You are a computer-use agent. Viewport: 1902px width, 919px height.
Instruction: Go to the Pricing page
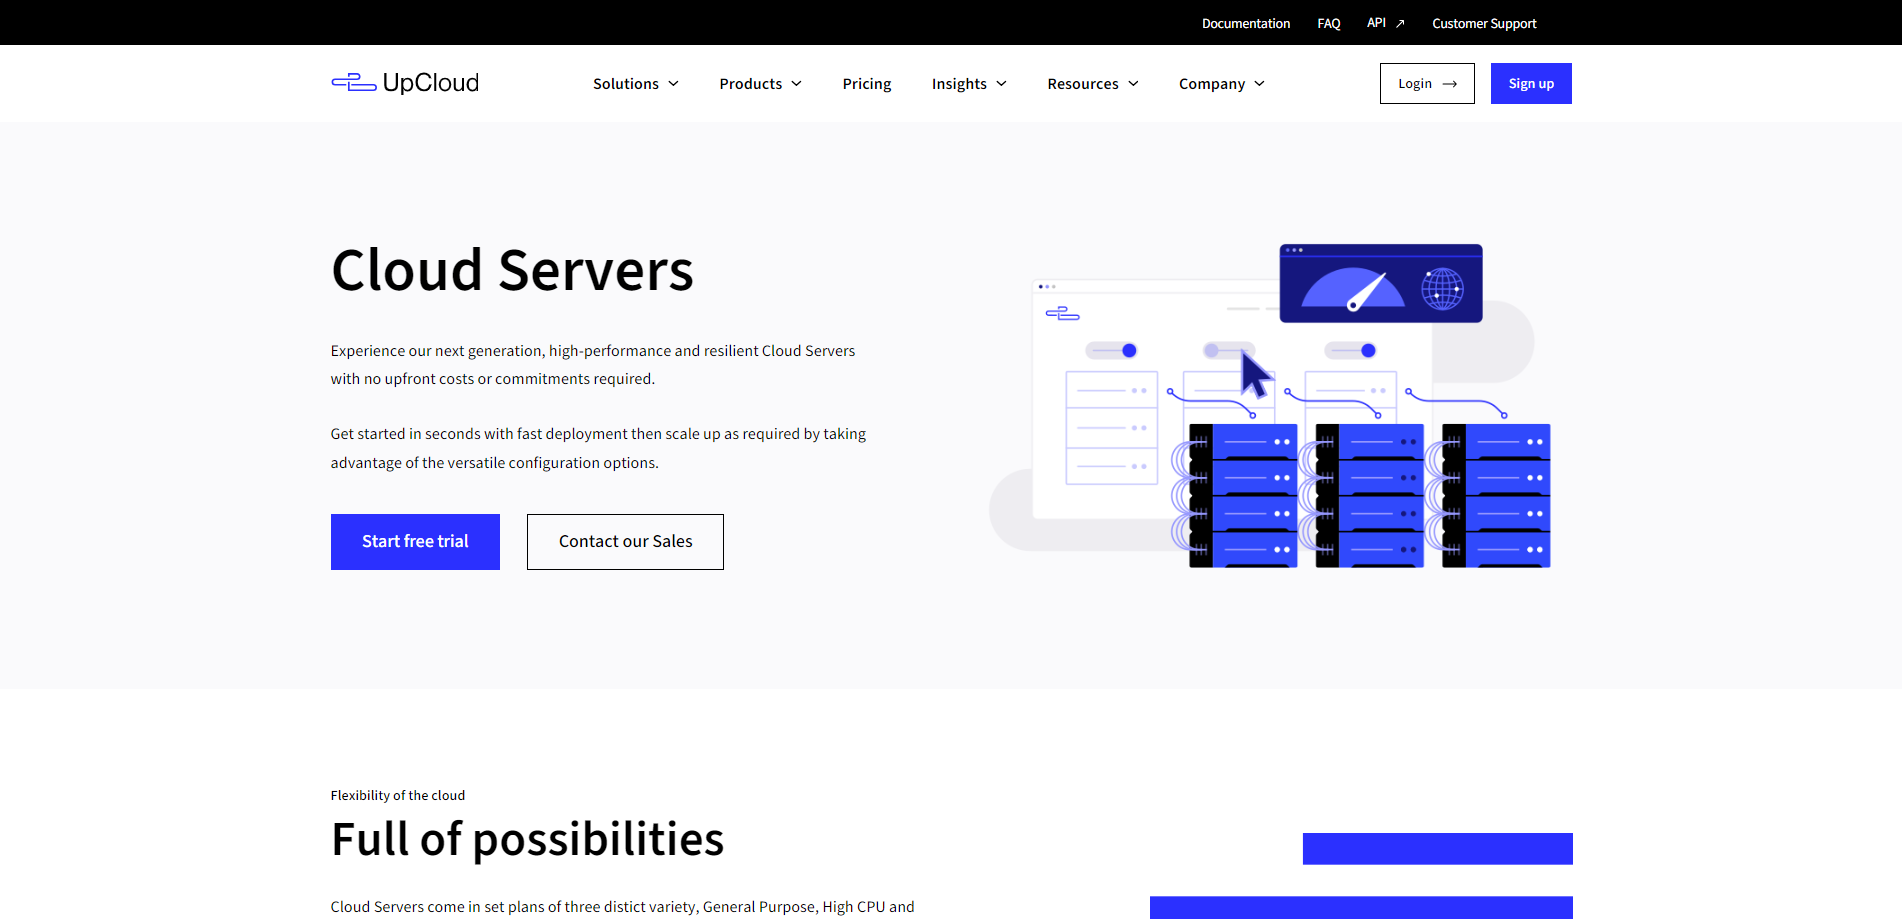pos(867,84)
